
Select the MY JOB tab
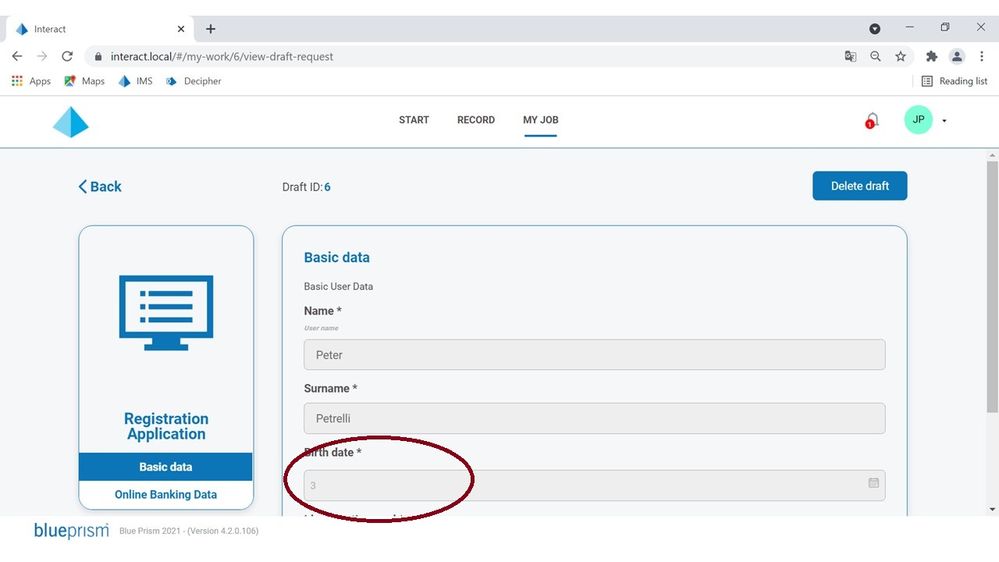540,120
